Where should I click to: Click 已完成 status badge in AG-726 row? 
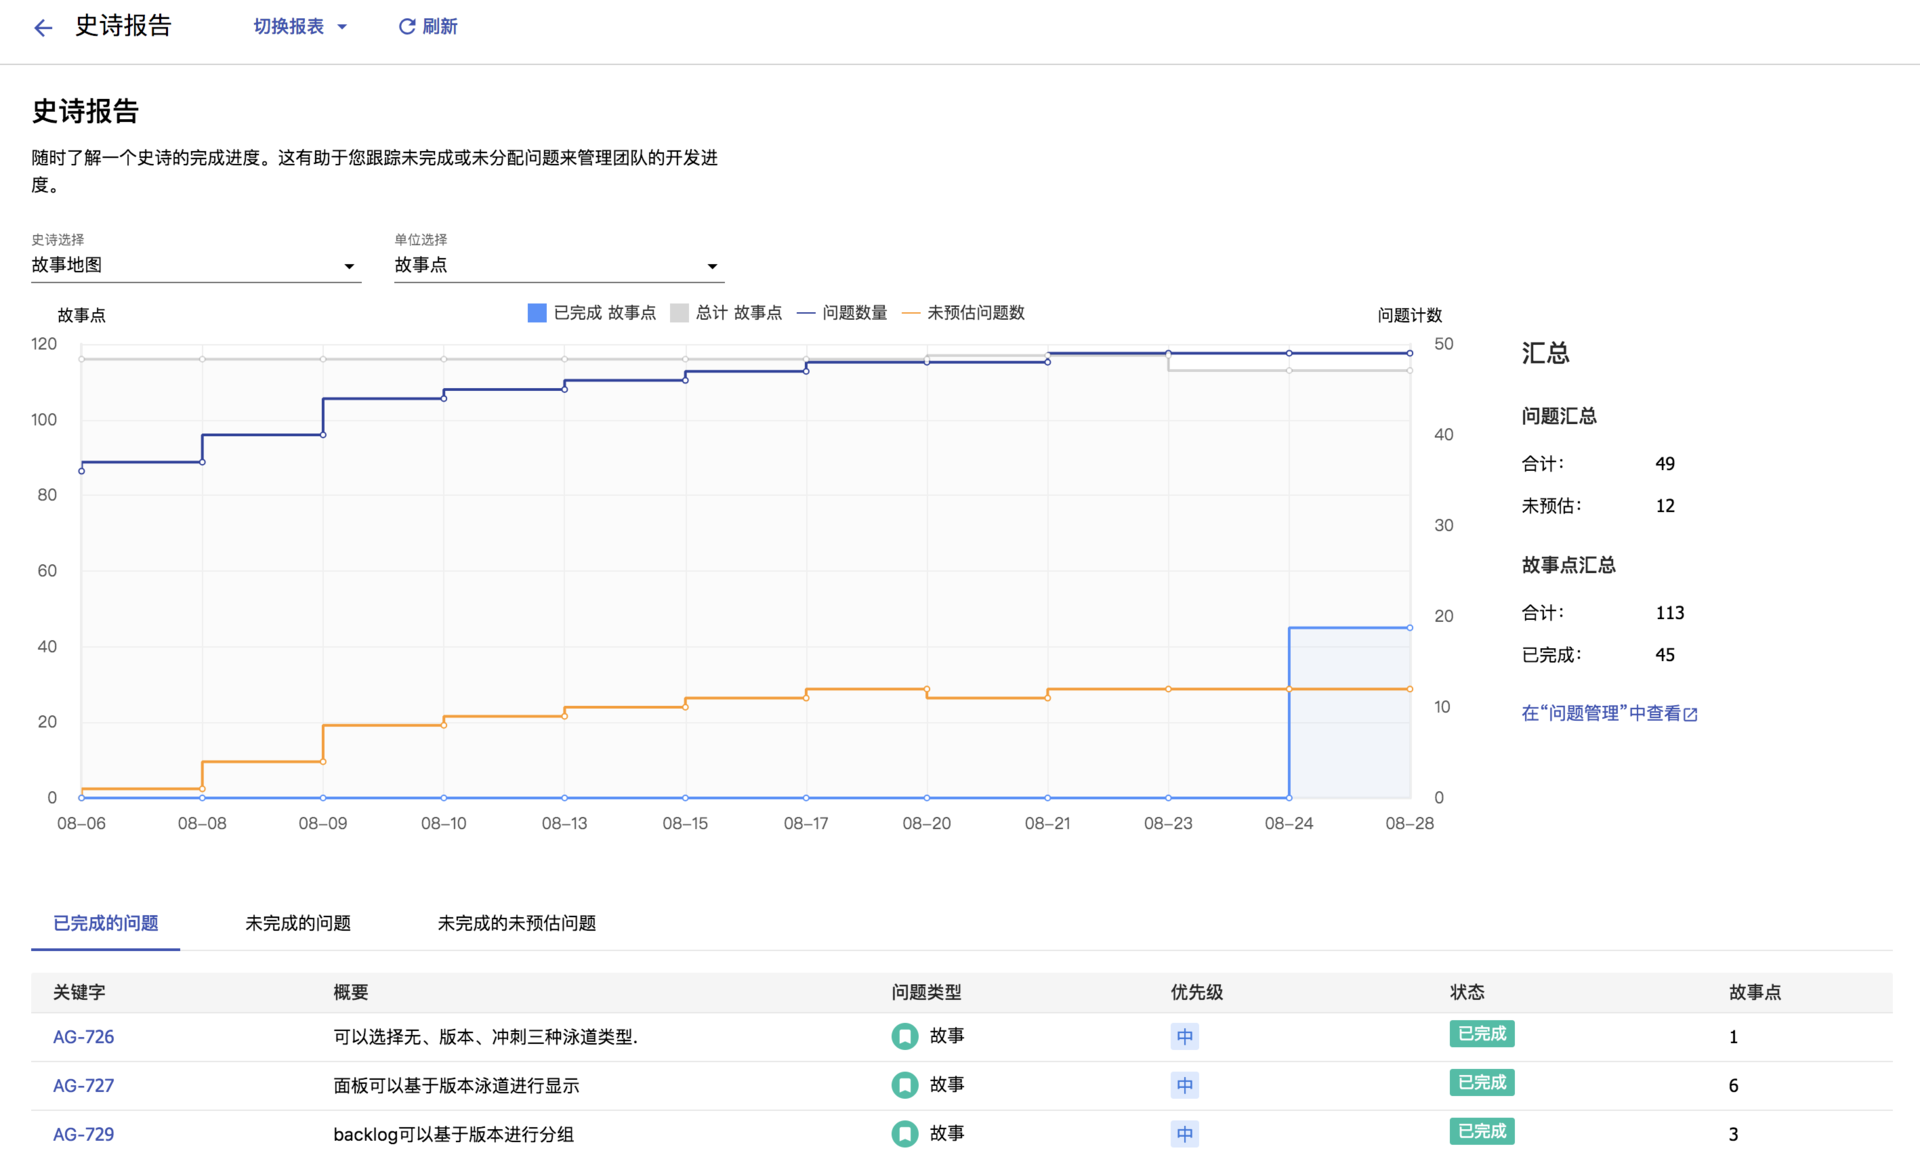click(x=1482, y=1034)
